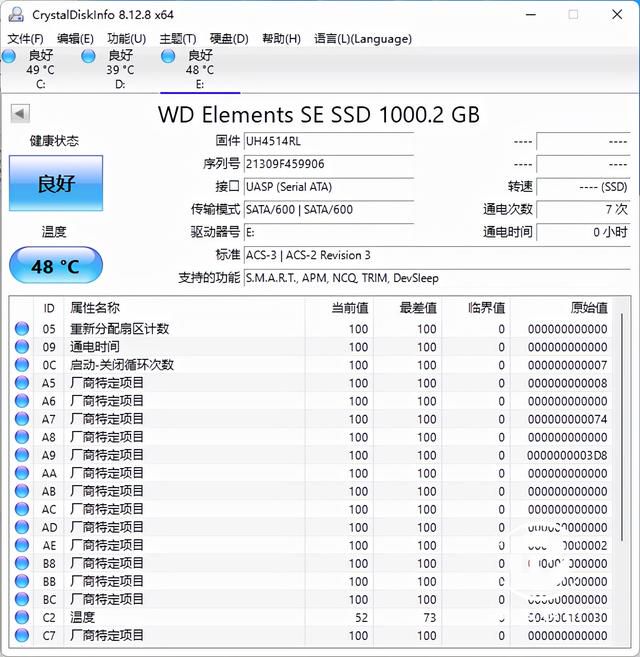Click the serial number field 21309F459906
This screenshot has height=657, width=640.
click(329, 164)
